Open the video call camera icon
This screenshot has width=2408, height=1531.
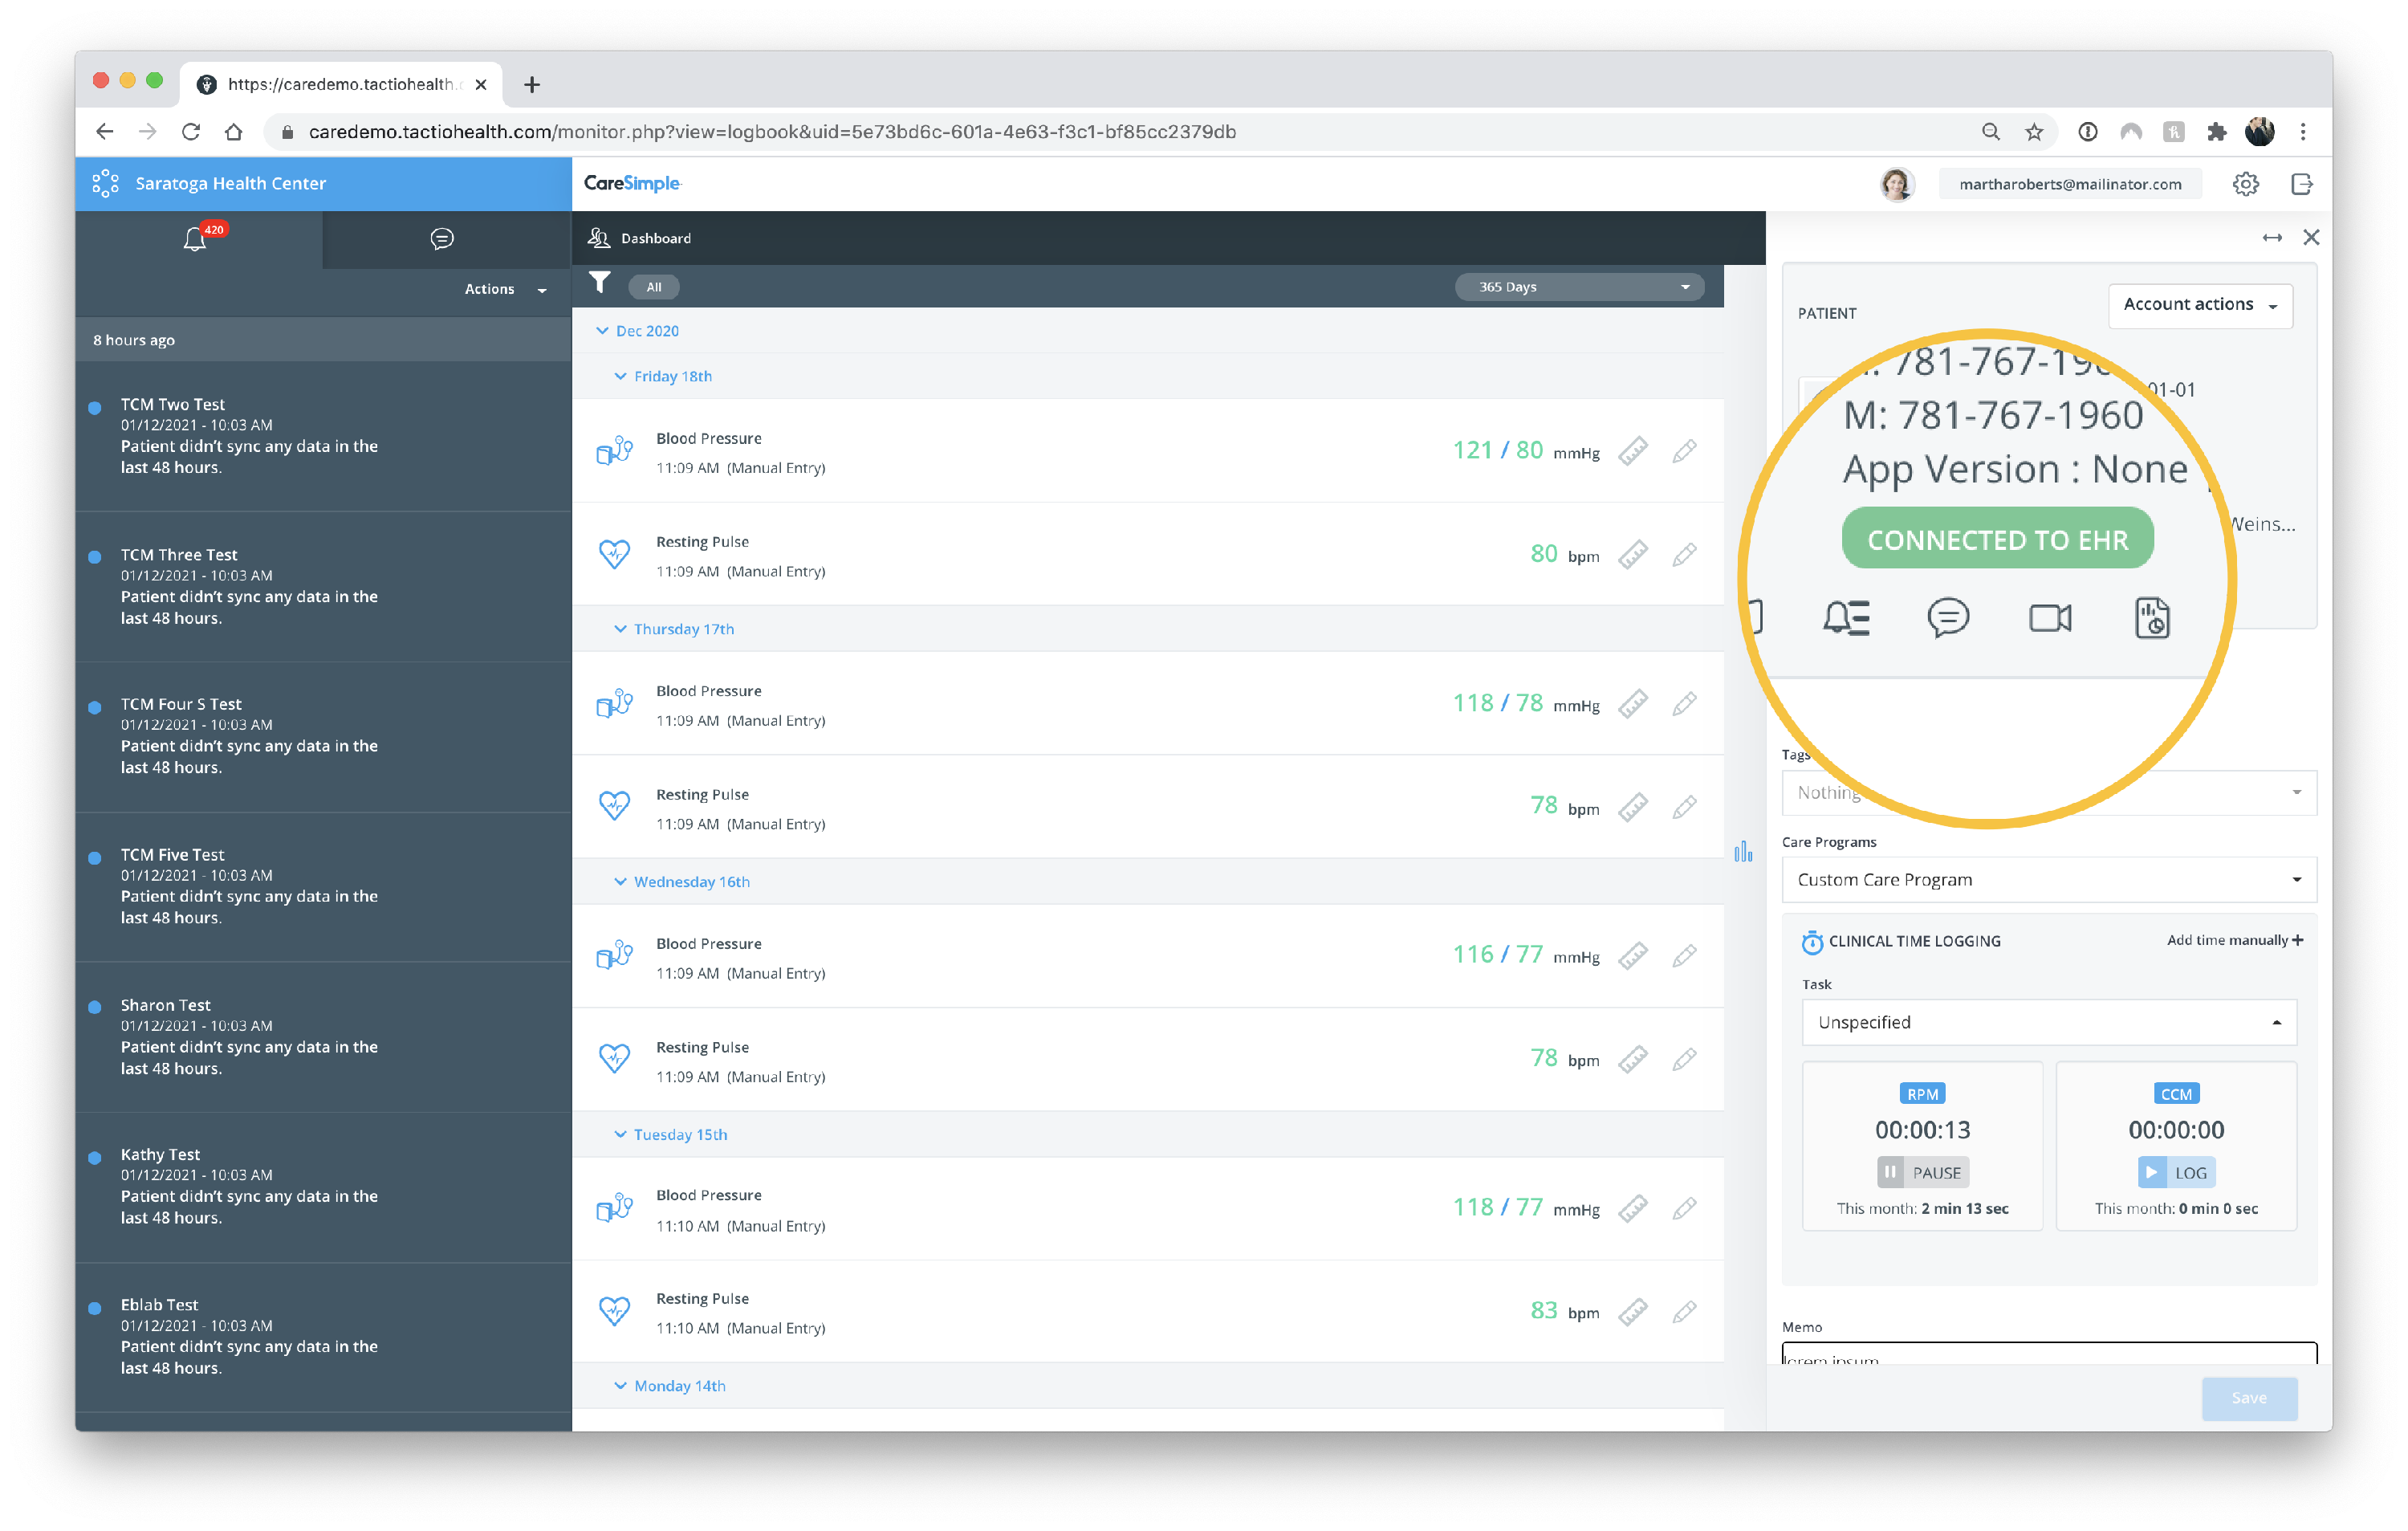coord(2049,618)
